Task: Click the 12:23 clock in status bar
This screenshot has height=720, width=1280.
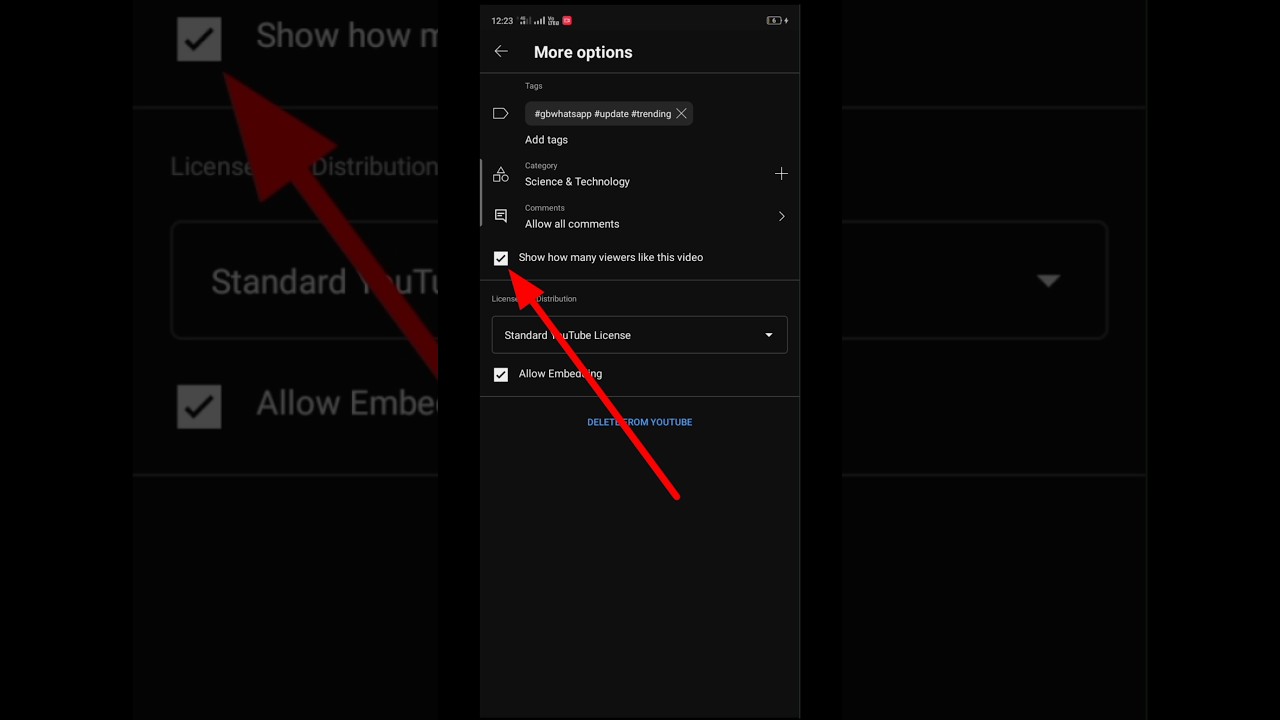Action: click(x=502, y=20)
